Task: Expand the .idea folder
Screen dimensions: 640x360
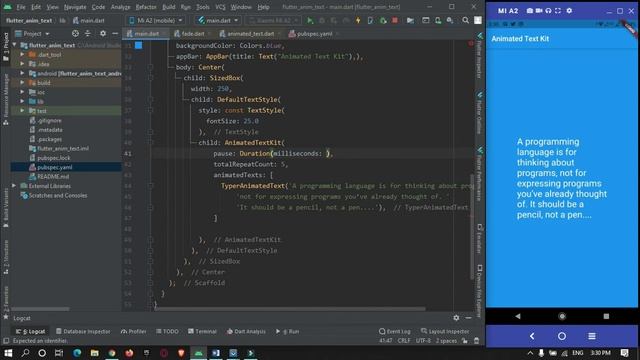Action: tap(22, 64)
